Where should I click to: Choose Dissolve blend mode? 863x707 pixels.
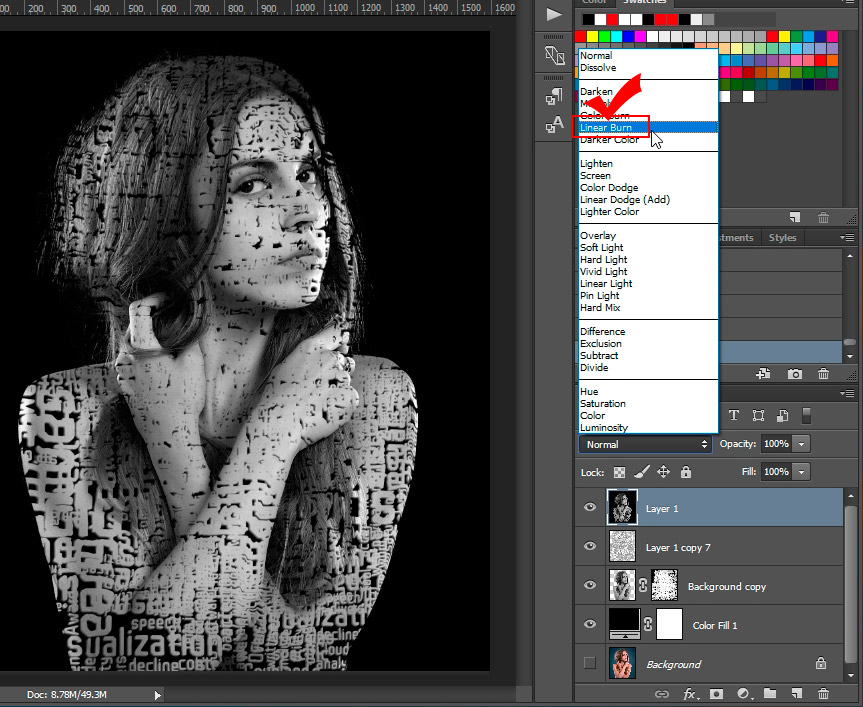(648, 68)
